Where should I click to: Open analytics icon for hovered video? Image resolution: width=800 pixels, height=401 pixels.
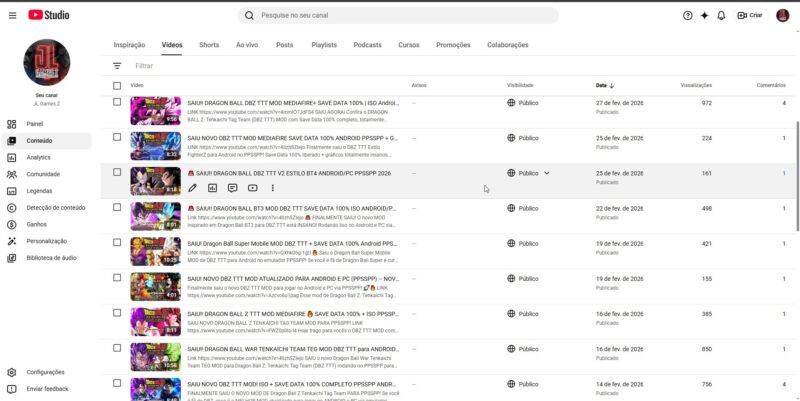(x=212, y=188)
